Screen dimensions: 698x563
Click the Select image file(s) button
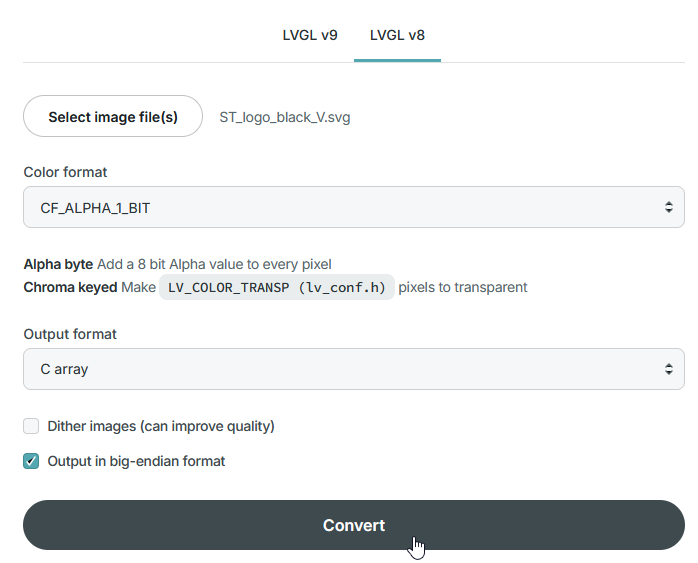click(x=113, y=117)
